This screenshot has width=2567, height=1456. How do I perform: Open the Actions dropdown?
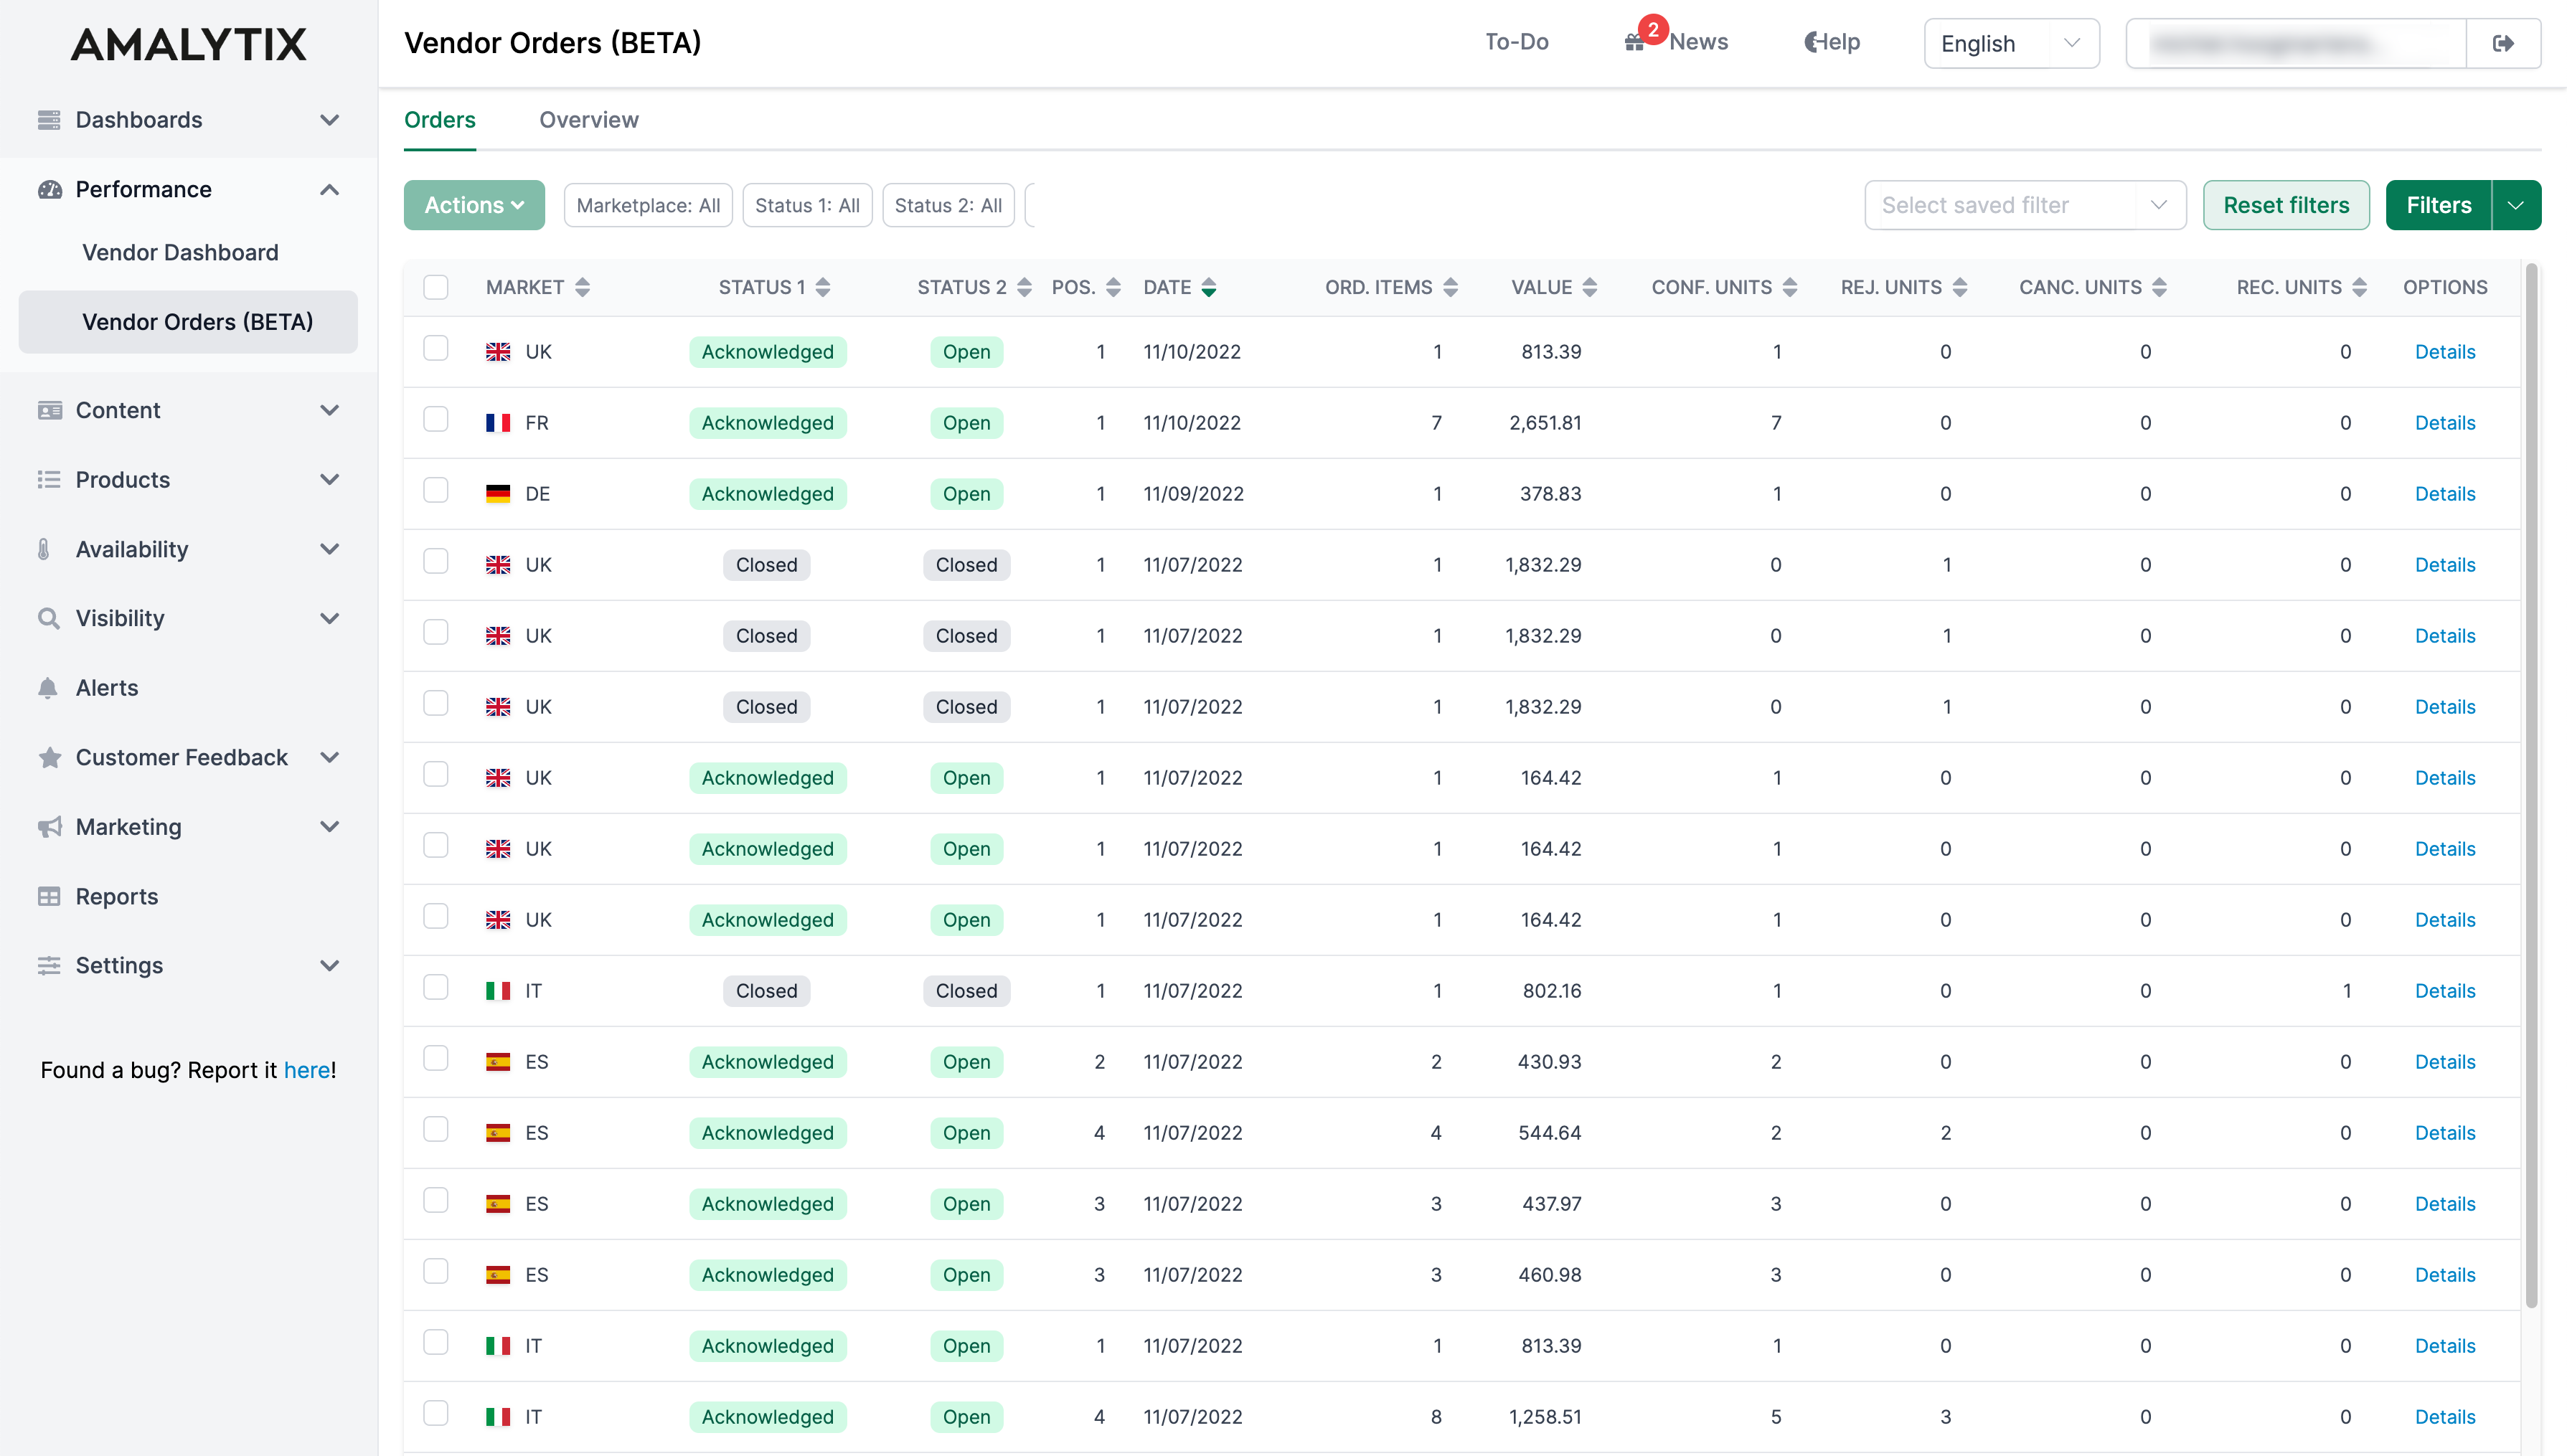click(474, 204)
